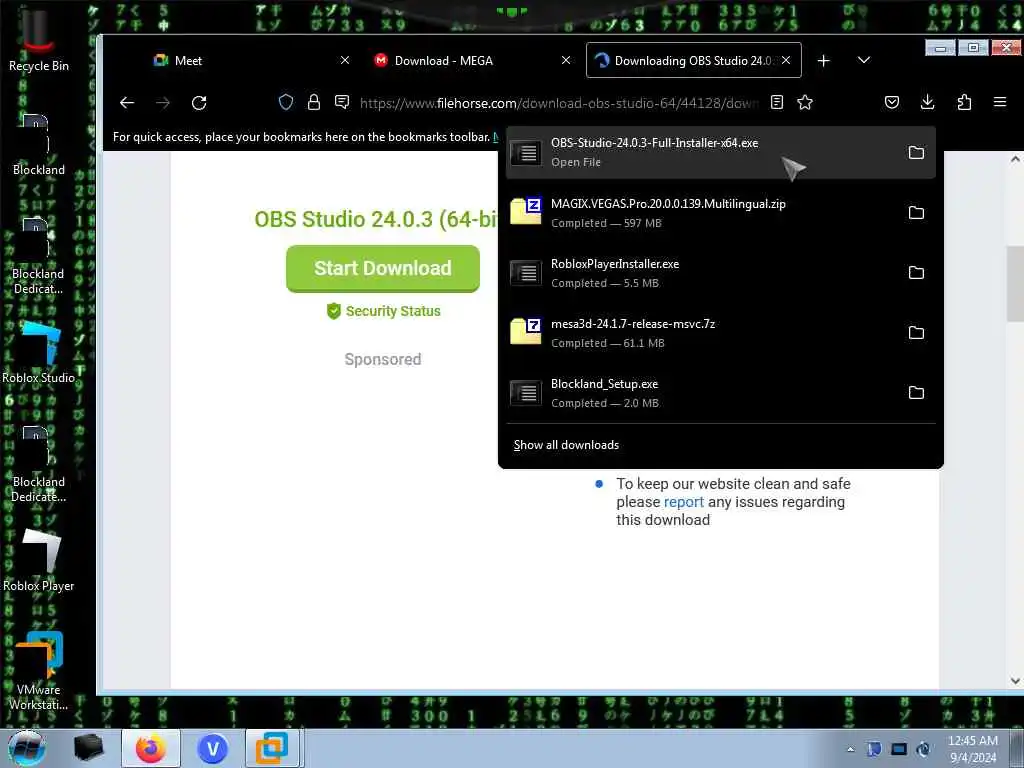Open the Windows Start orb
Image resolution: width=1024 pixels, height=768 pixels.
(x=26, y=748)
